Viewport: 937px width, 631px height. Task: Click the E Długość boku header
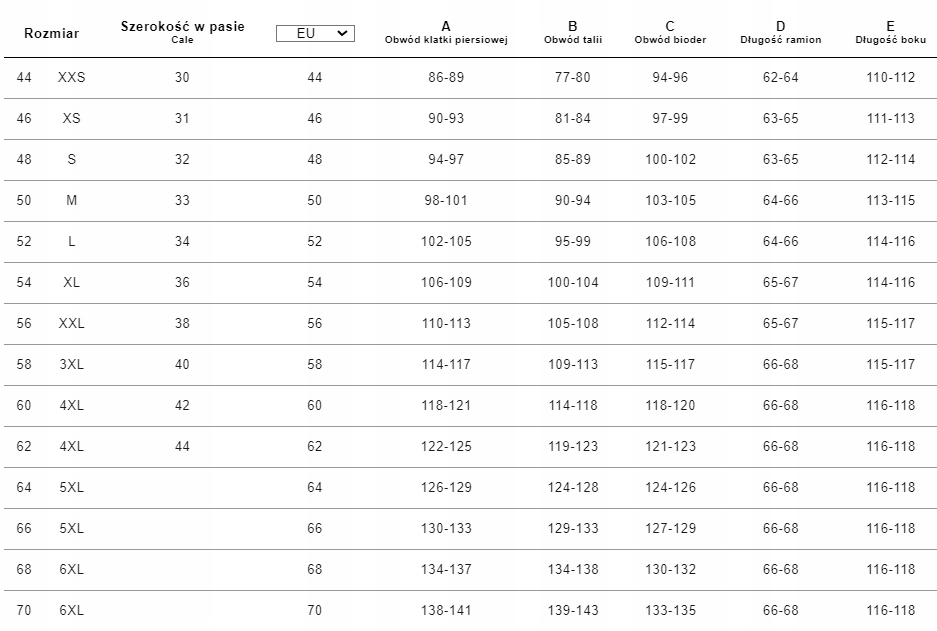890,32
